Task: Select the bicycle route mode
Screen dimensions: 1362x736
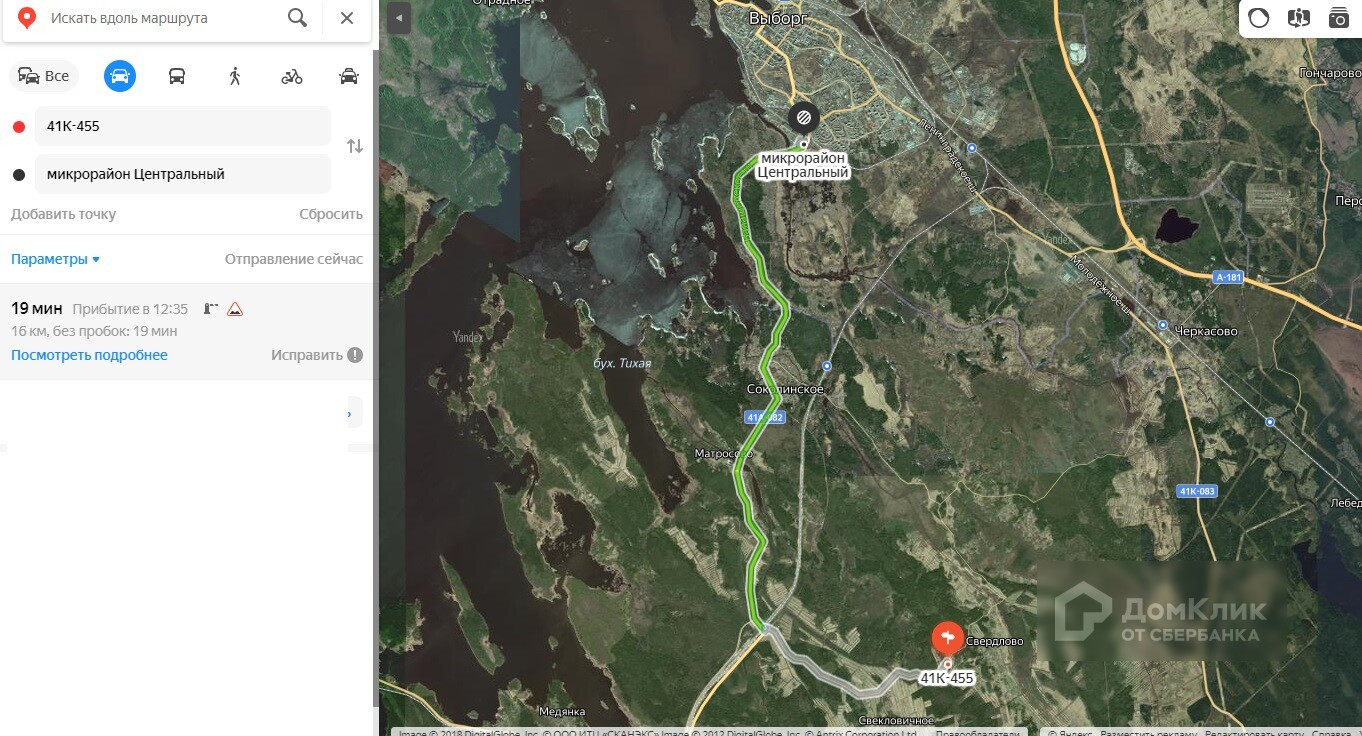Action: 292,76
